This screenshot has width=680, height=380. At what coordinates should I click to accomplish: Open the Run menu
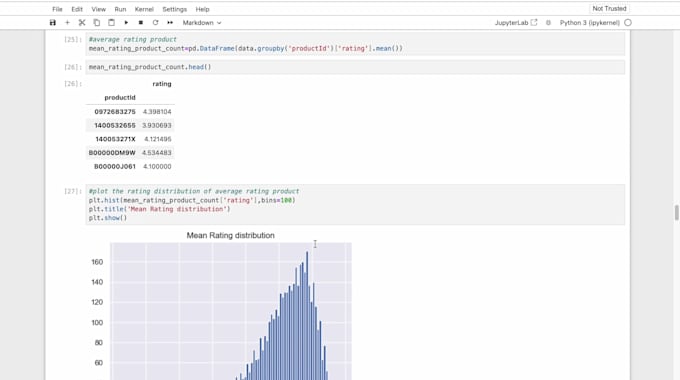[120, 9]
